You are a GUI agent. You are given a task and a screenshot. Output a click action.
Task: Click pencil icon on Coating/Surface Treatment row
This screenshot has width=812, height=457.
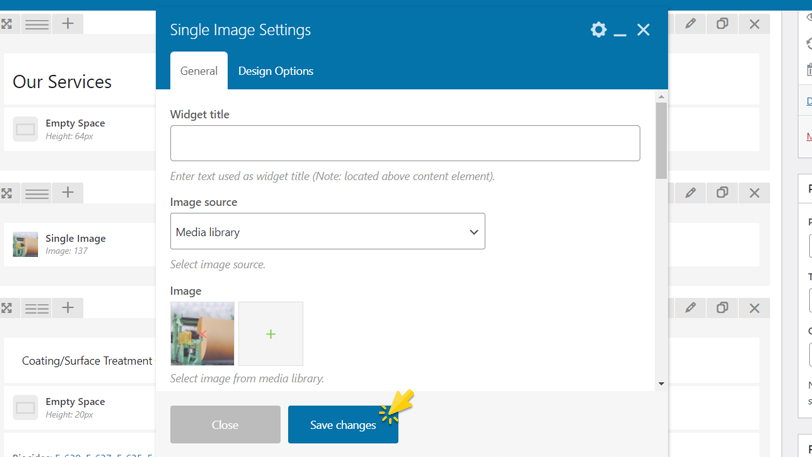tap(690, 308)
